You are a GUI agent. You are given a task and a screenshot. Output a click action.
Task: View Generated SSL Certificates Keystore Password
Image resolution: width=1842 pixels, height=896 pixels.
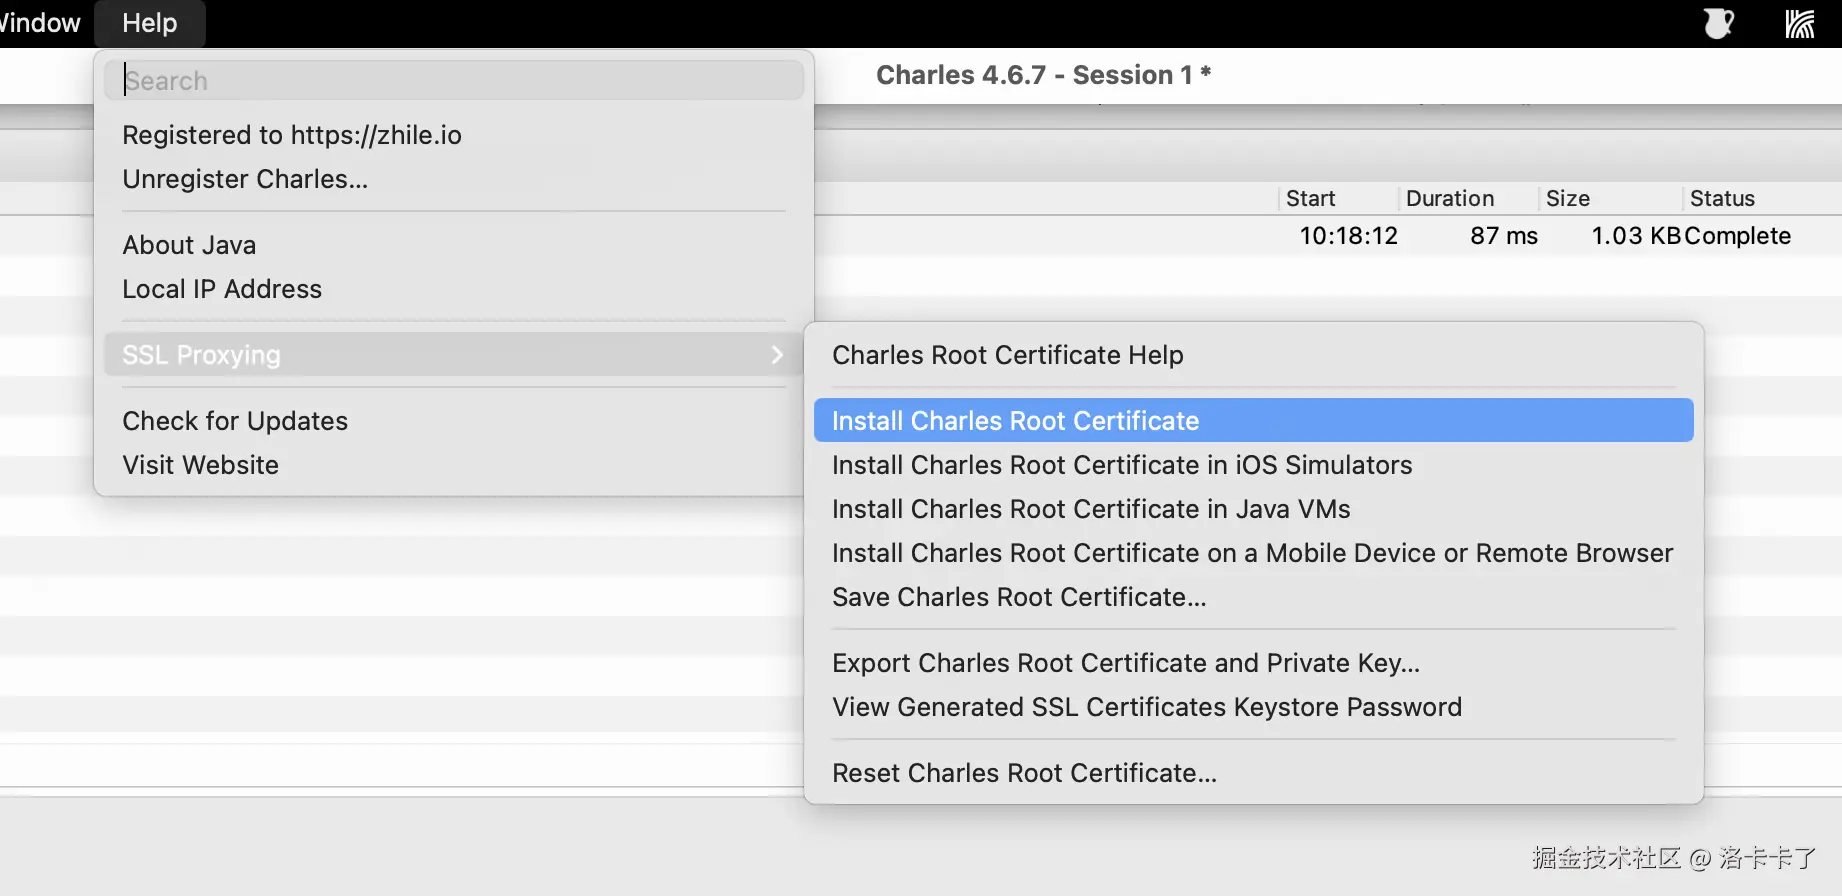pos(1254,707)
